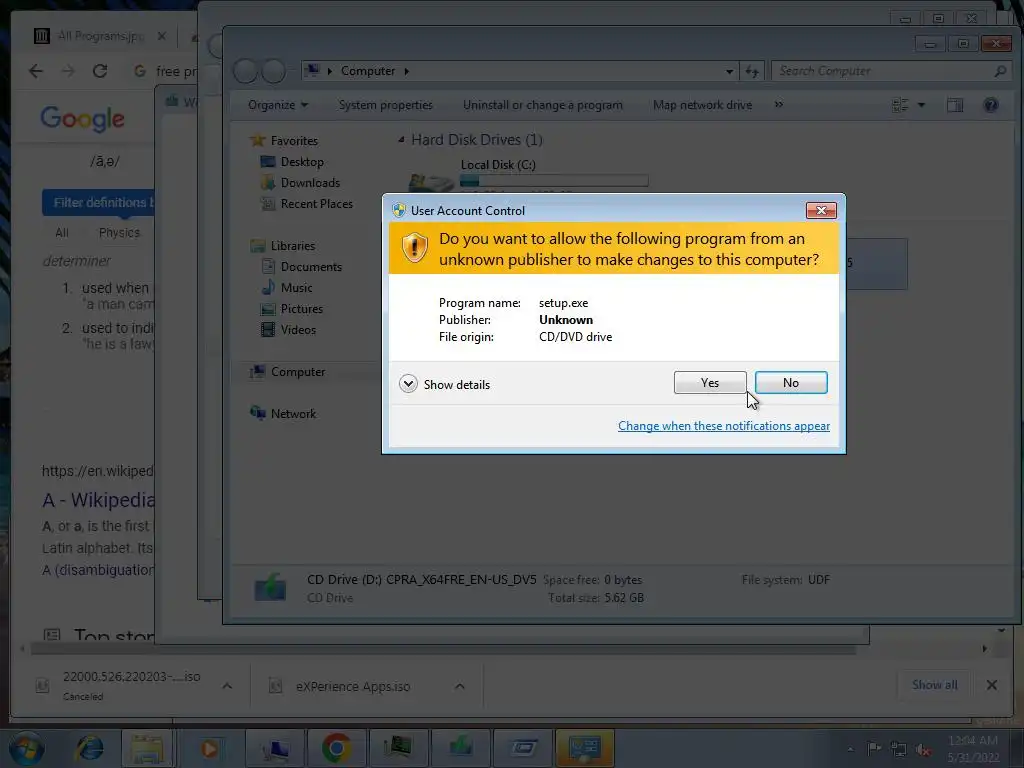Click the Explorer back navigation button

tap(246, 71)
